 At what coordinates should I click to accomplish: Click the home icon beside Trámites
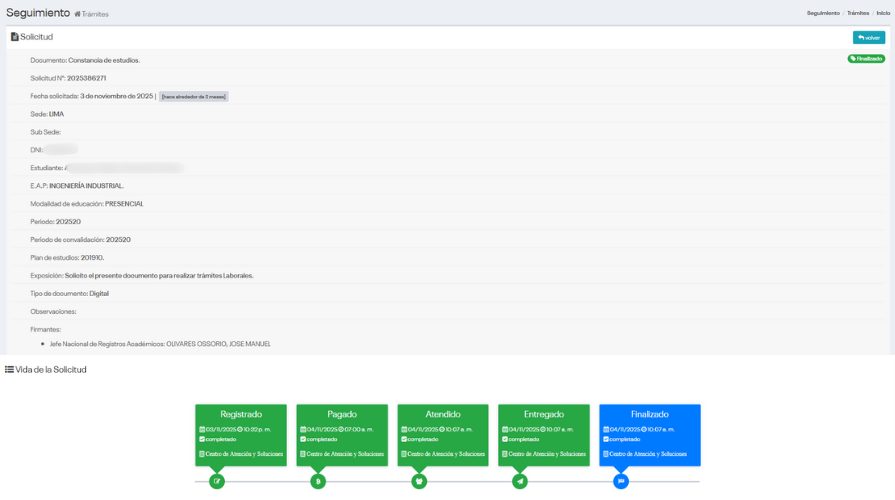[x=78, y=14]
